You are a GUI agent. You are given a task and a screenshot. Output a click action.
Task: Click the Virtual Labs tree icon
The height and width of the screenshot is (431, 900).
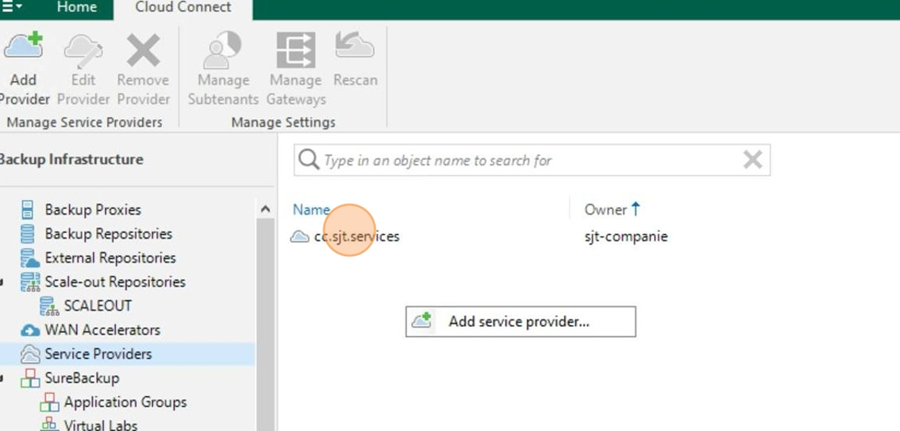tap(49, 425)
